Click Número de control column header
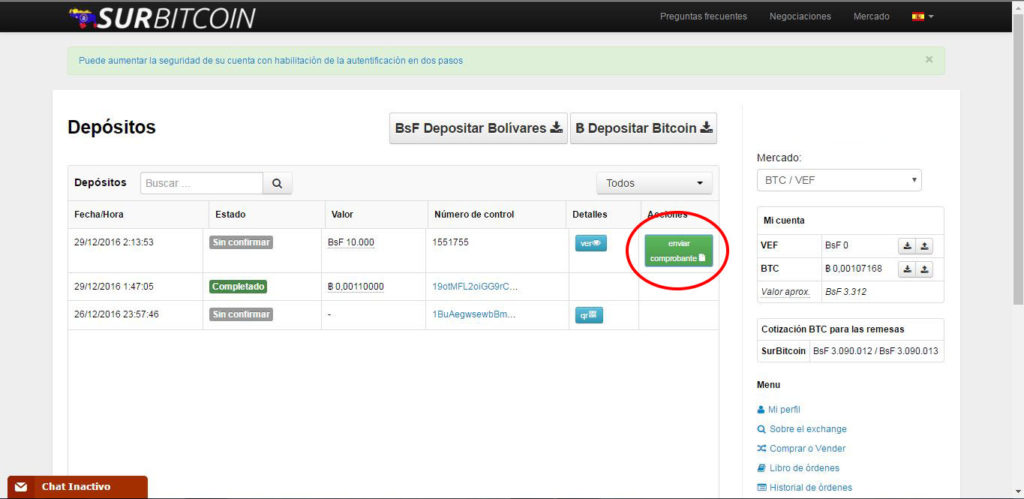Viewport: 1024px width, 499px height. [x=474, y=214]
